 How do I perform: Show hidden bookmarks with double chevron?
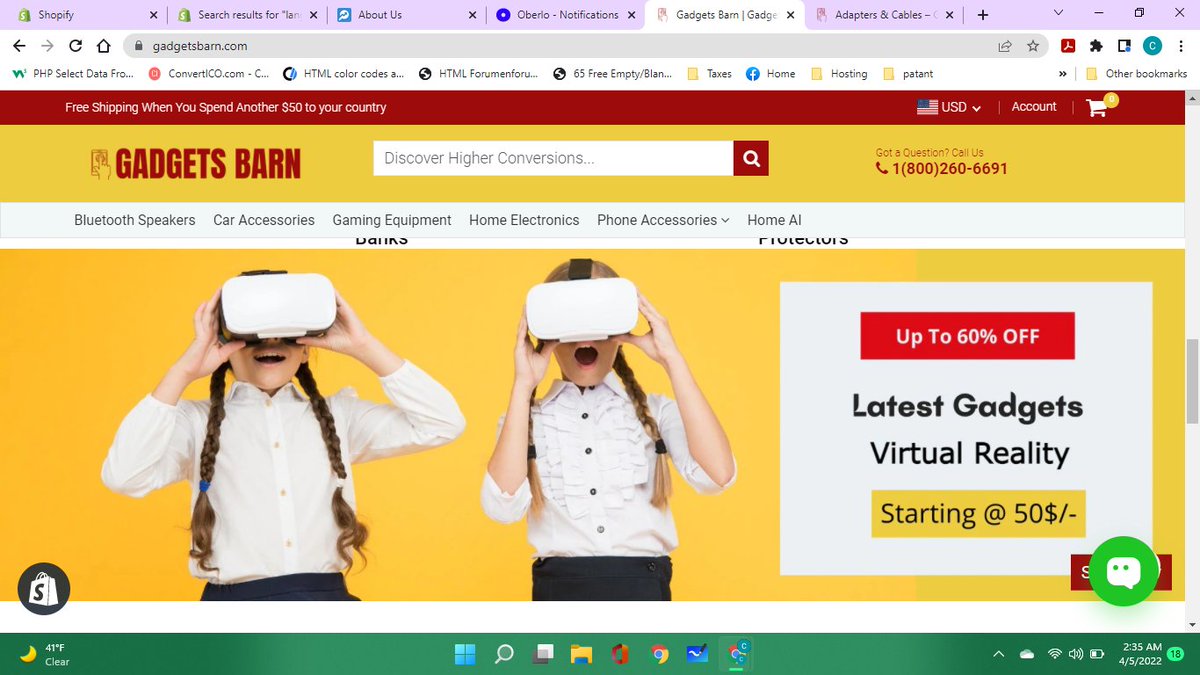[1062, 74]
